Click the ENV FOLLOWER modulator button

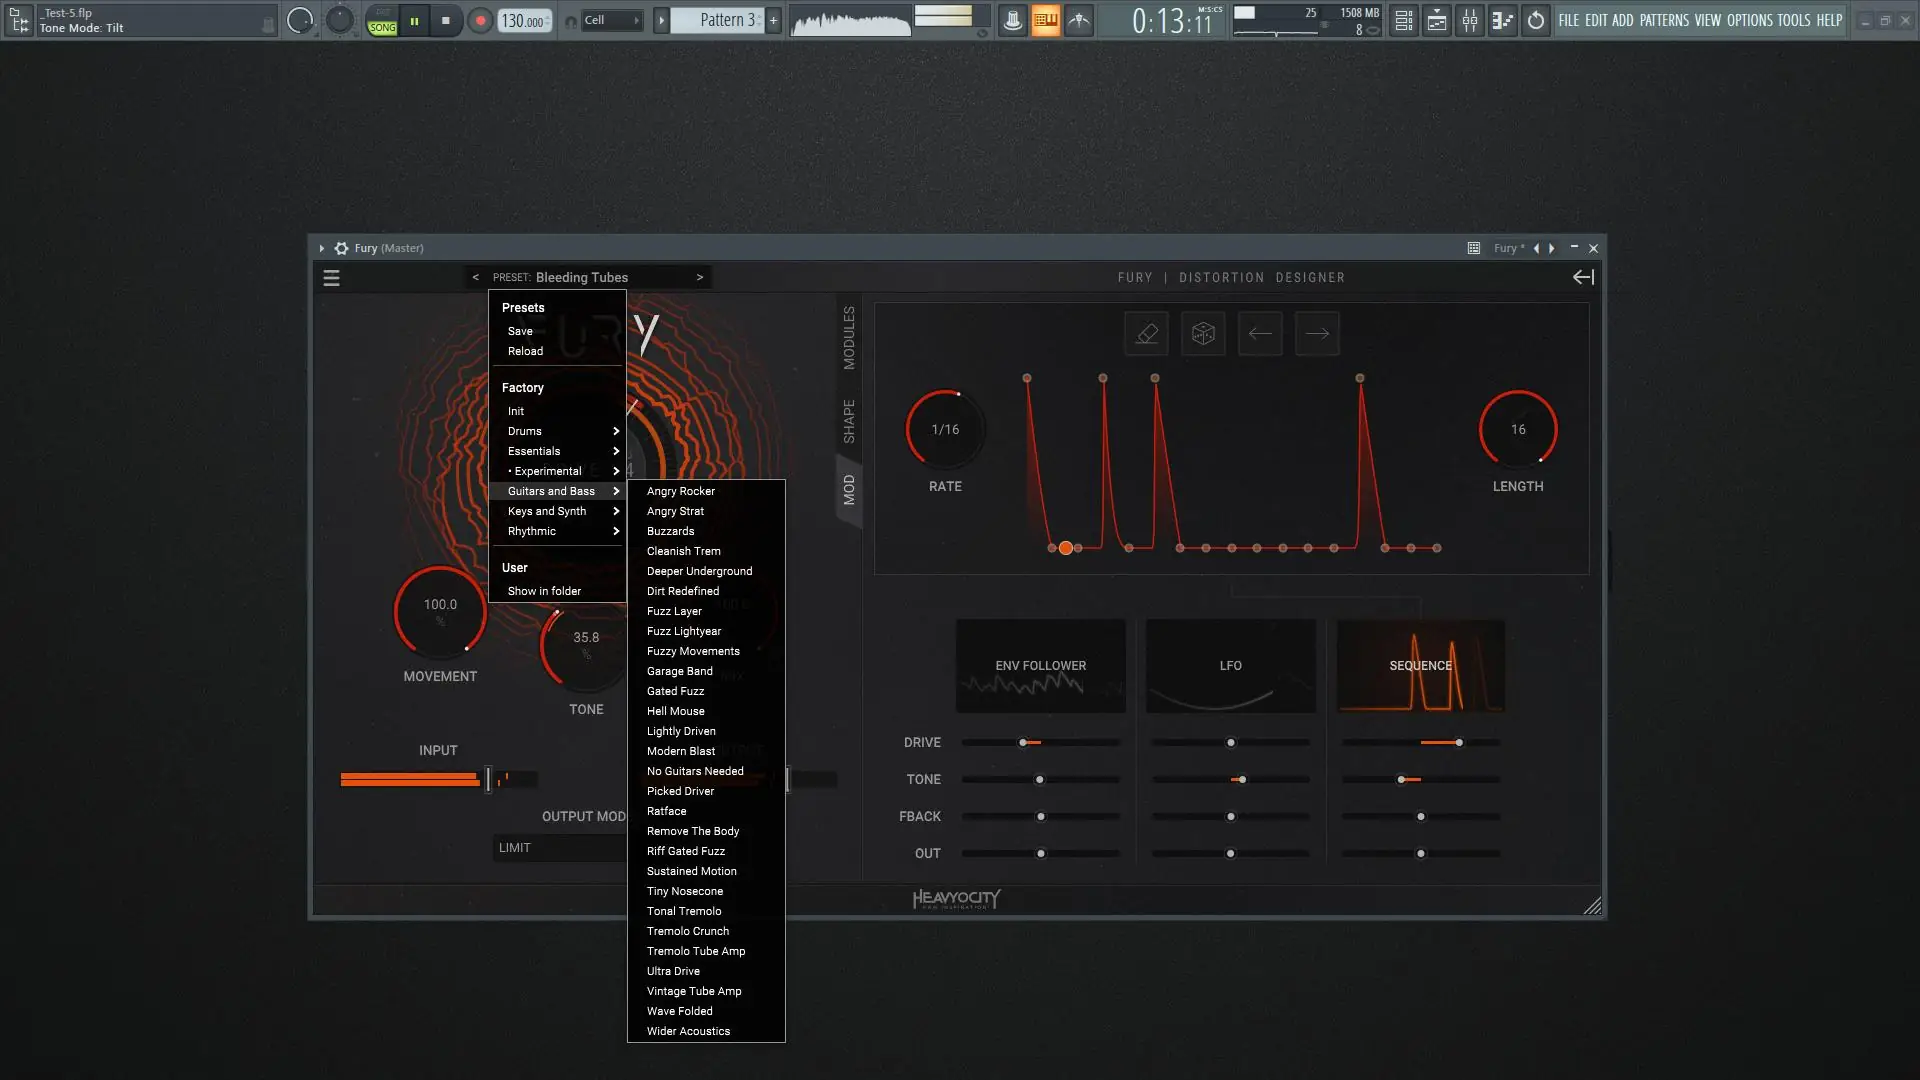click(1040, 666)
